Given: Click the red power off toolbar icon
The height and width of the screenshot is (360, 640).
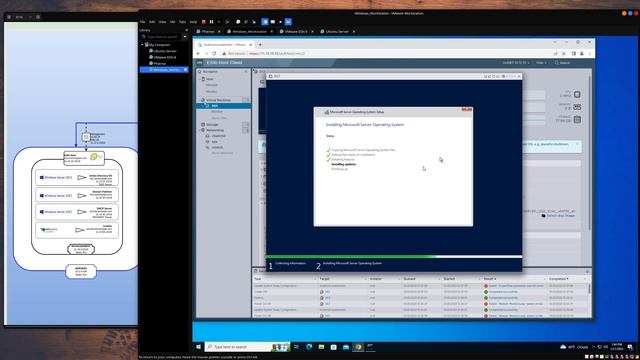Looking at the screenshot, I should click(204, 22).
